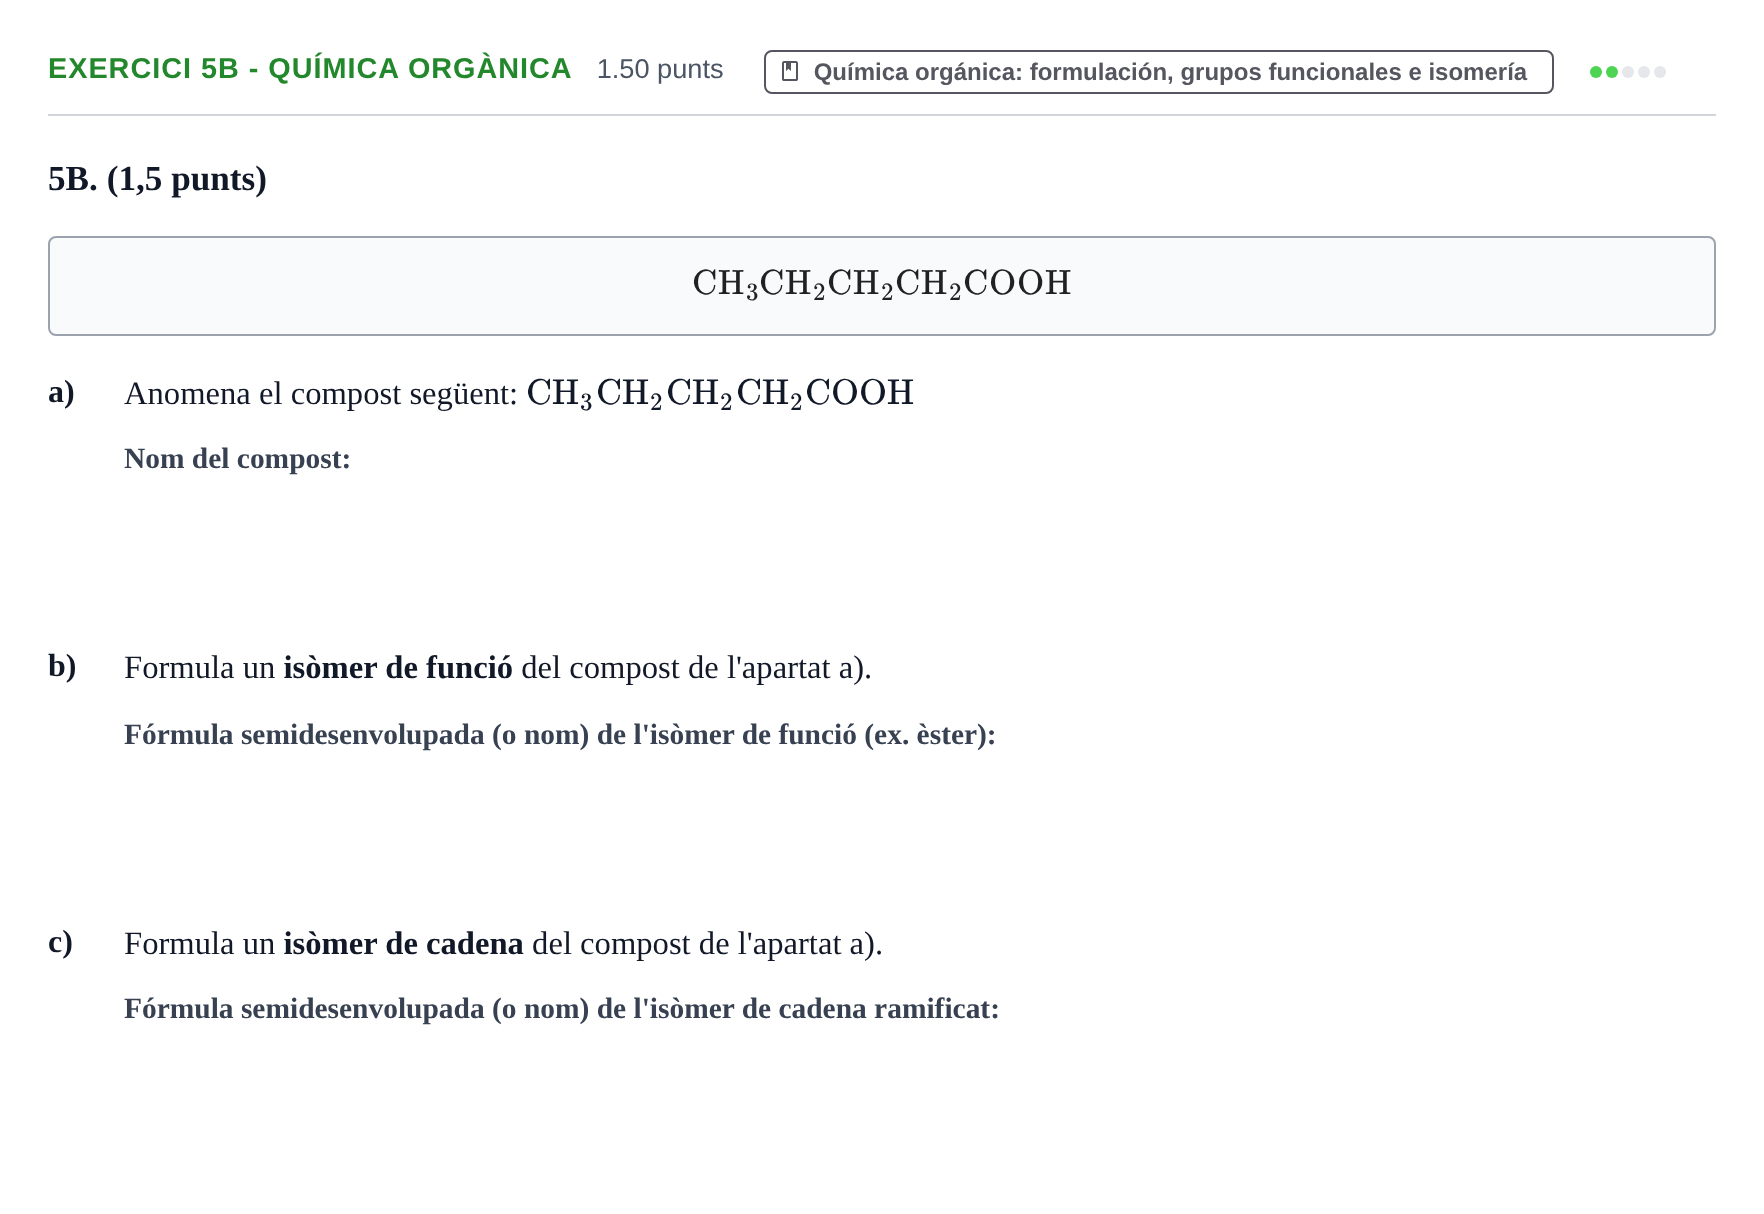1764x1214 pixels.
Task: Click the inline formula in question a)
Action: click(720, 394)
